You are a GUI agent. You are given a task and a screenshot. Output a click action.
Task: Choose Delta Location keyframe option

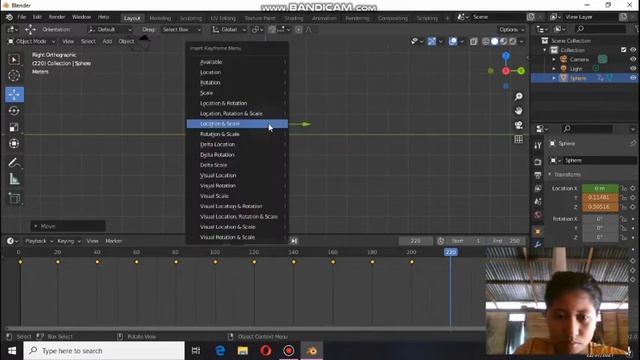point(237,144)
